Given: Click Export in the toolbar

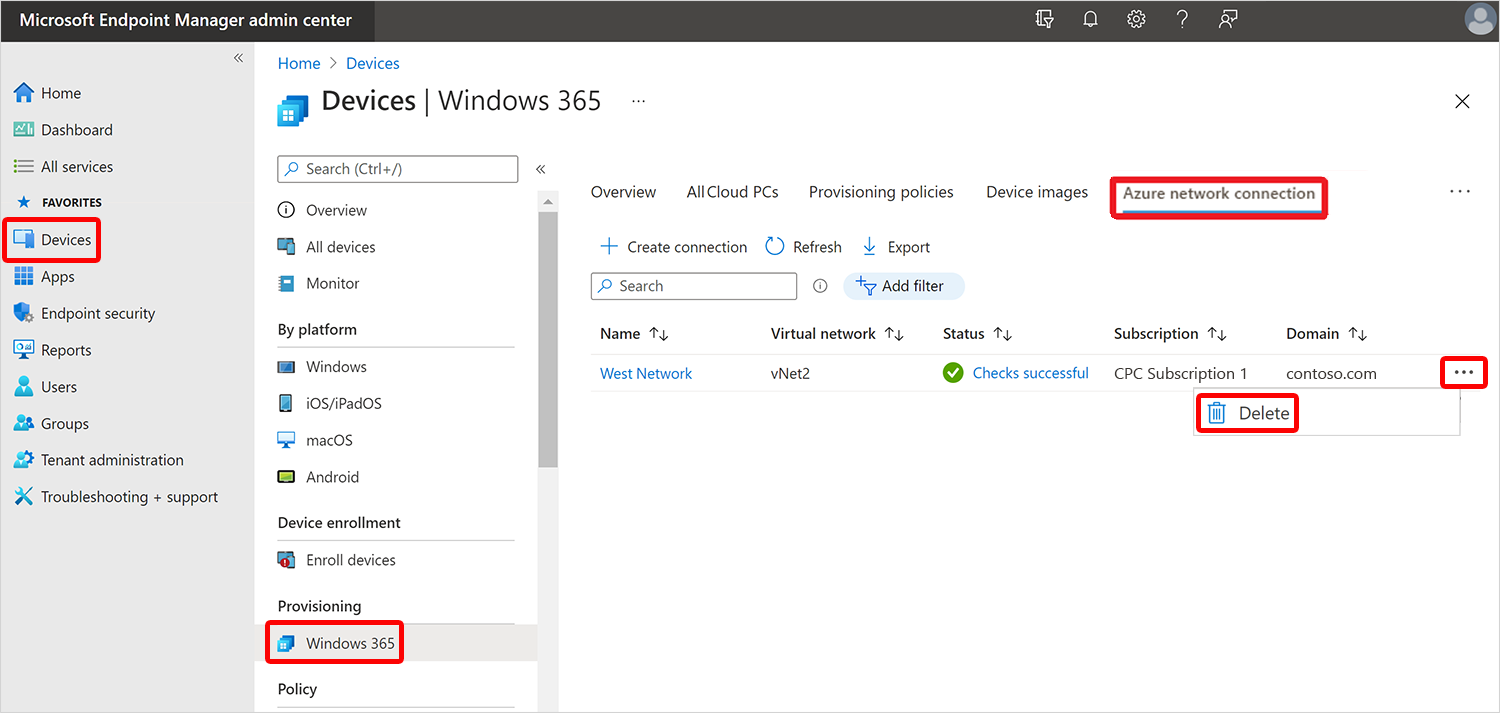Looking at the screenshot, I should coord(895,247).
